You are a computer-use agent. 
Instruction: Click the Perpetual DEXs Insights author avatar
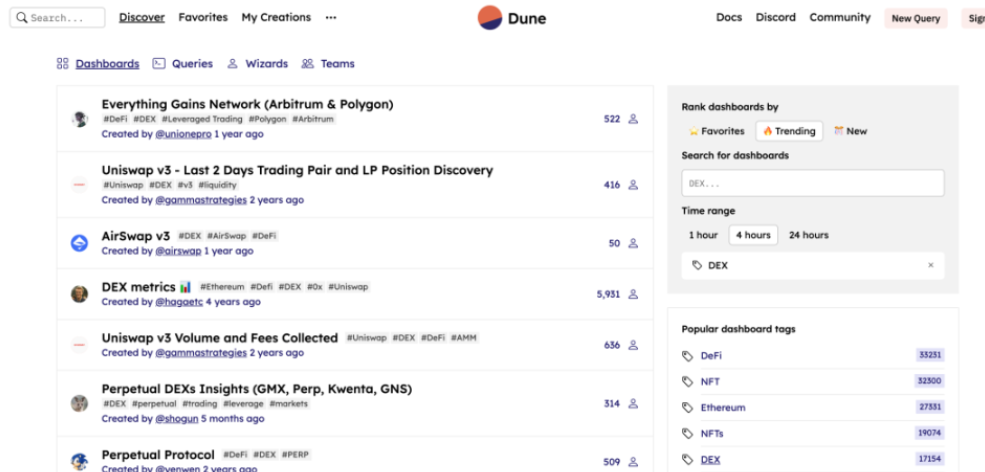pos(79,403)
